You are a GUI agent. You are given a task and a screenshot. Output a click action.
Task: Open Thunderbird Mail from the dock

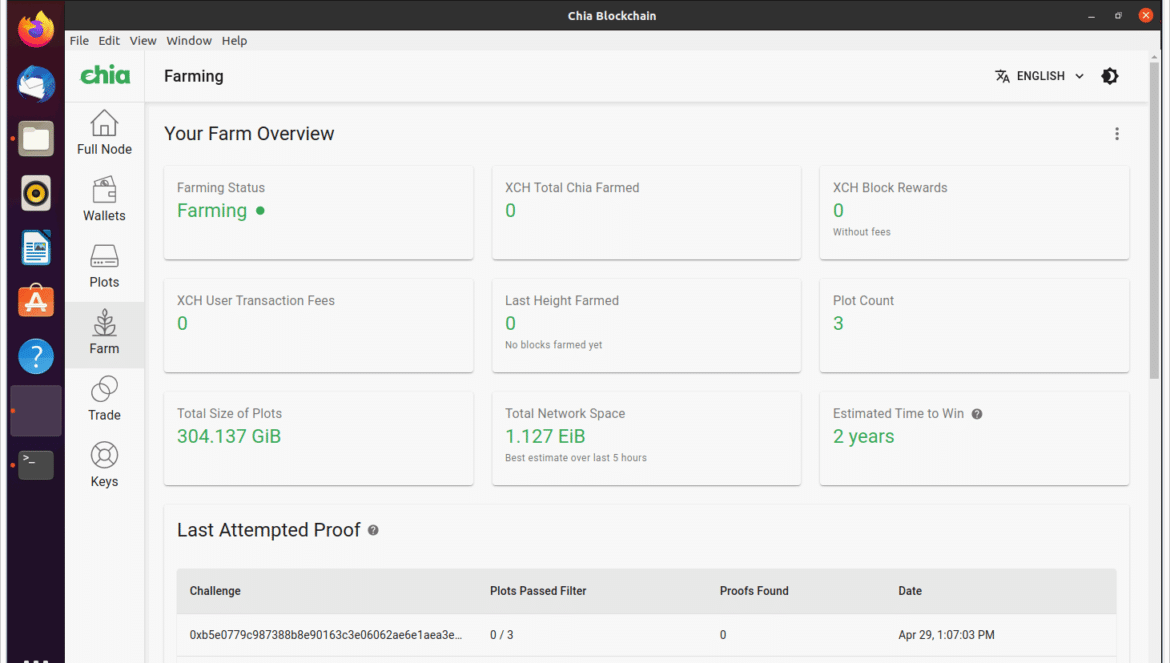[36, 84]
